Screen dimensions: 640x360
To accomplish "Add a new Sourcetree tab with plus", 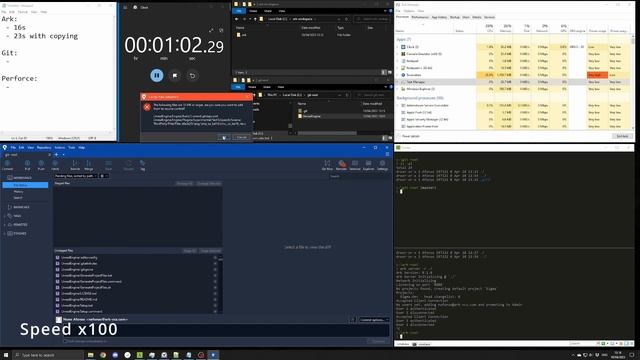I will pos(56,155).
